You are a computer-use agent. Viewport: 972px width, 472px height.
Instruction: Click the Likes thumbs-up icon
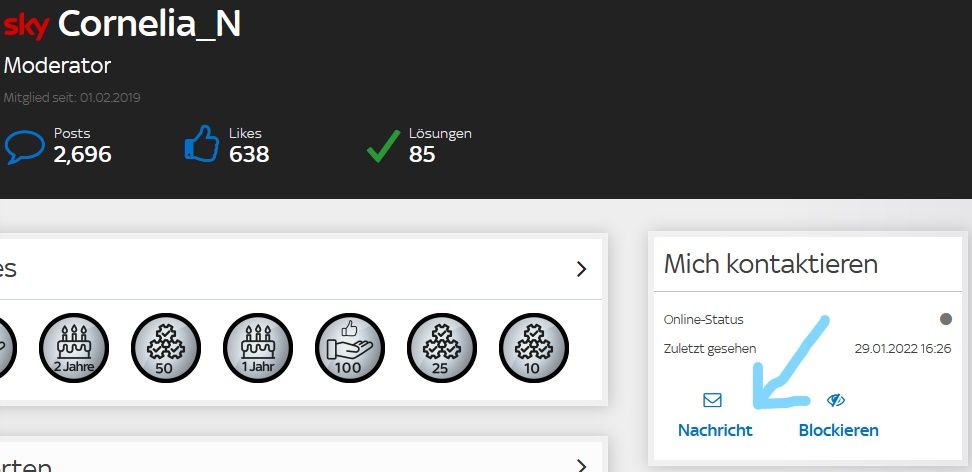click(201, 145)
